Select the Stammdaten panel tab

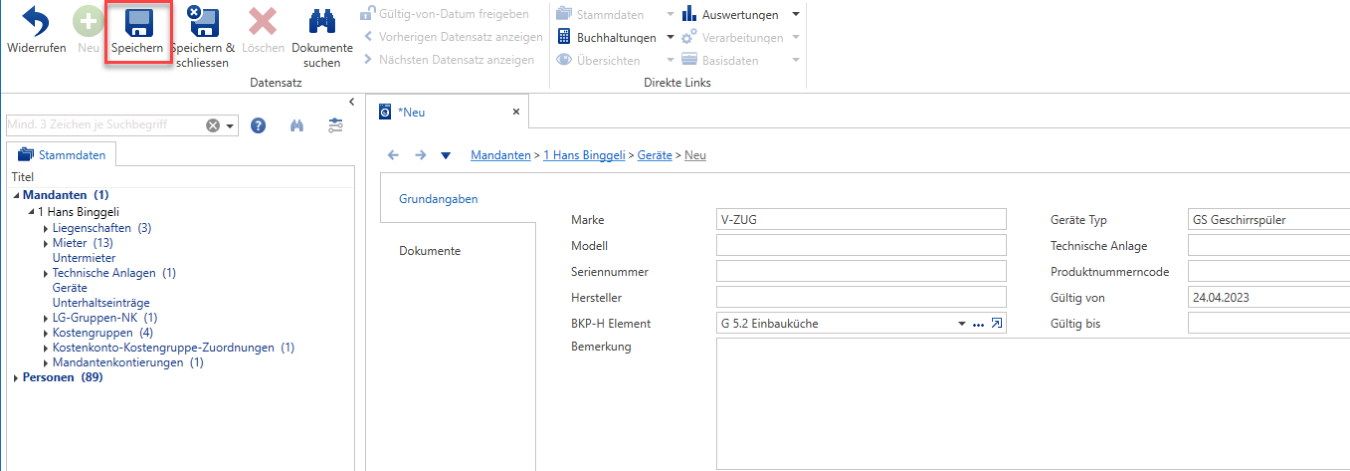coord(61,155)
